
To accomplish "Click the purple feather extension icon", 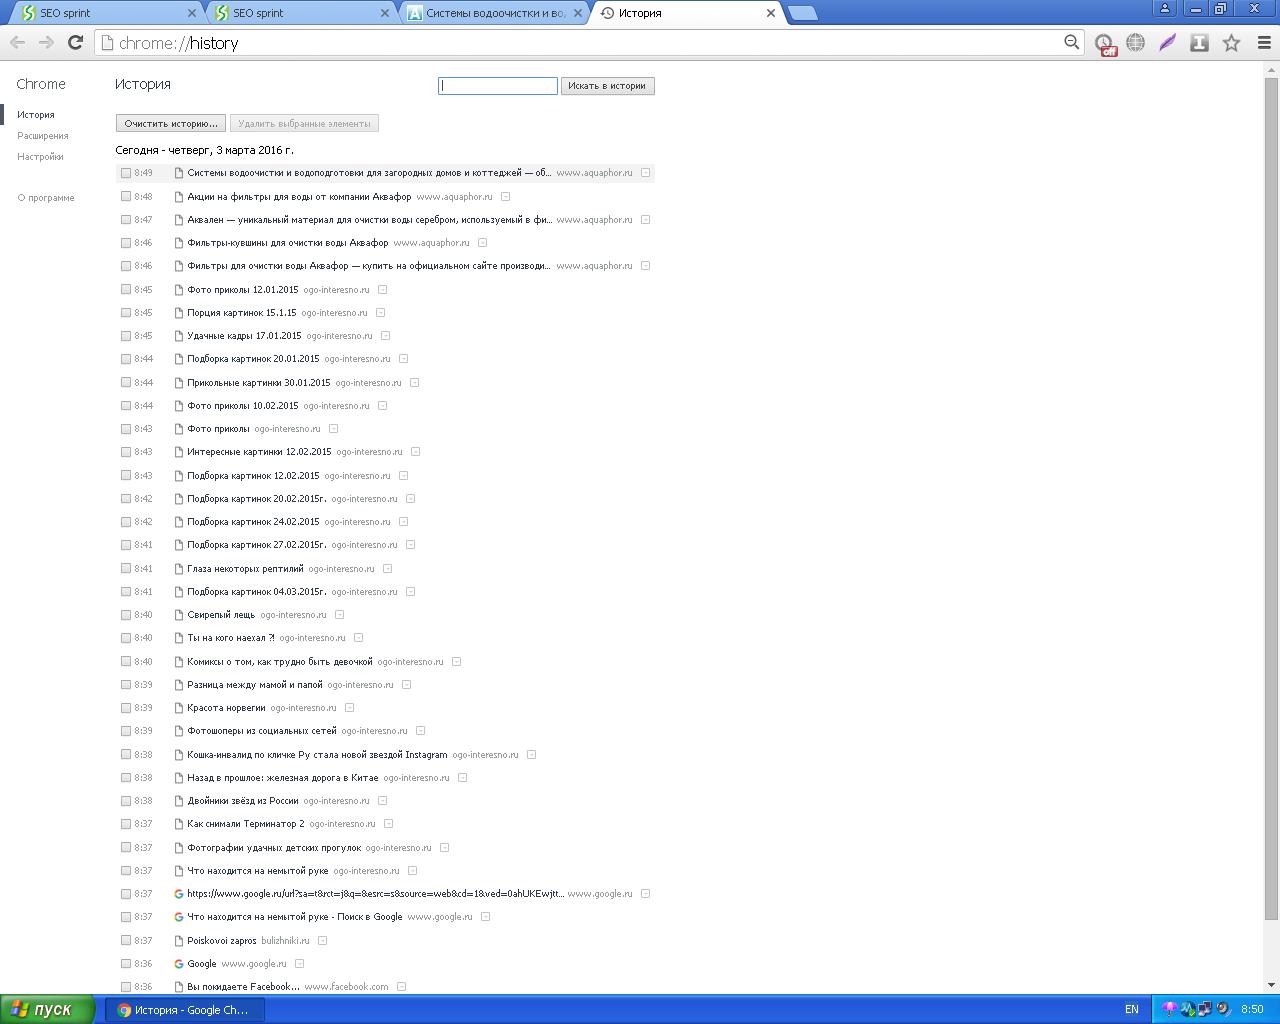I will click(1167, 42).
